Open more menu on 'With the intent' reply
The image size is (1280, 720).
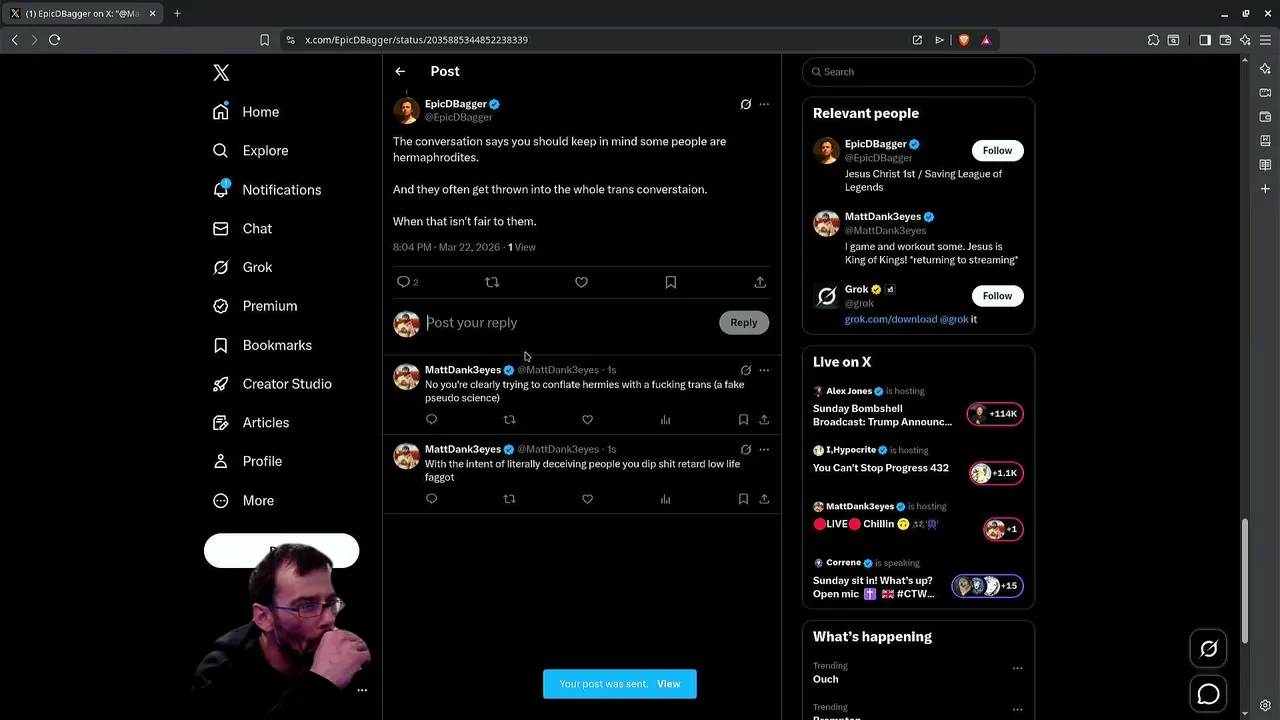pyautogui.click(x=764, y=450)
